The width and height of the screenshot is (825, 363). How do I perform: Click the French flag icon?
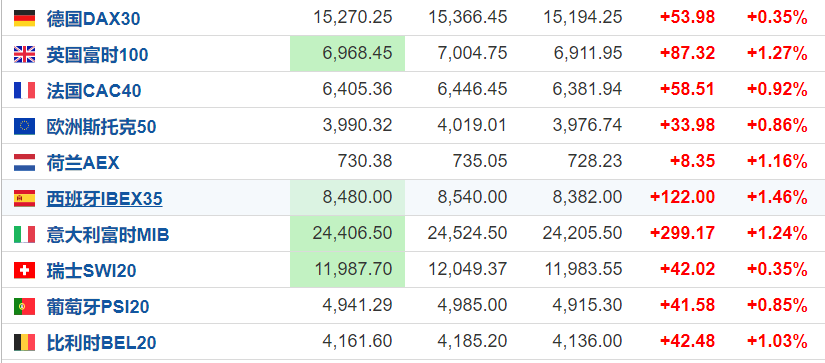(x=24, y=90)
